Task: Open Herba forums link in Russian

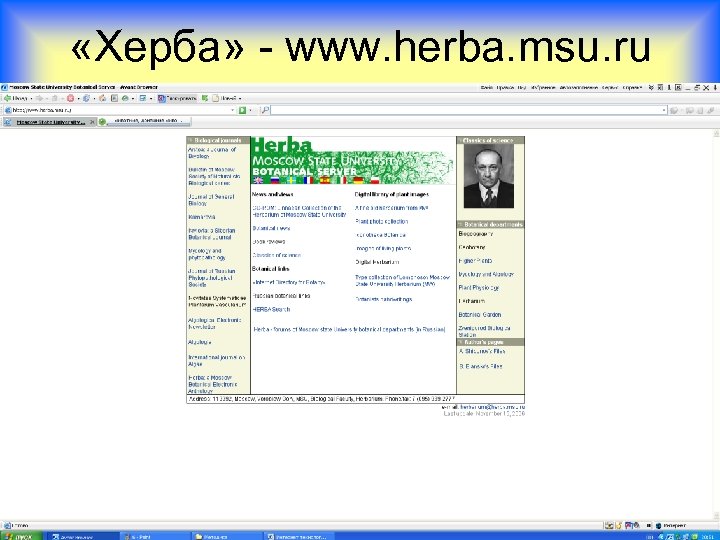Action: (349, 329)
